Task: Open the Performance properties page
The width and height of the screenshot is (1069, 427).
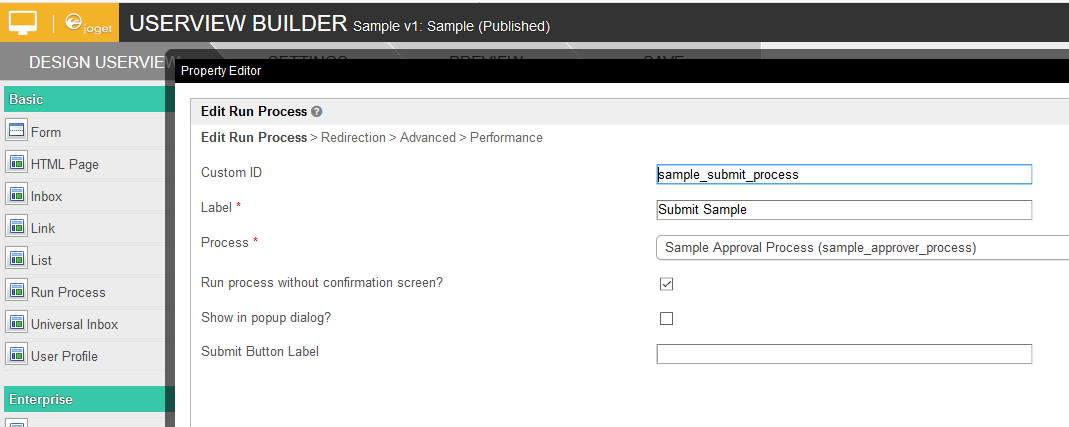Action: pyautogui.click(x=506, y=138)
